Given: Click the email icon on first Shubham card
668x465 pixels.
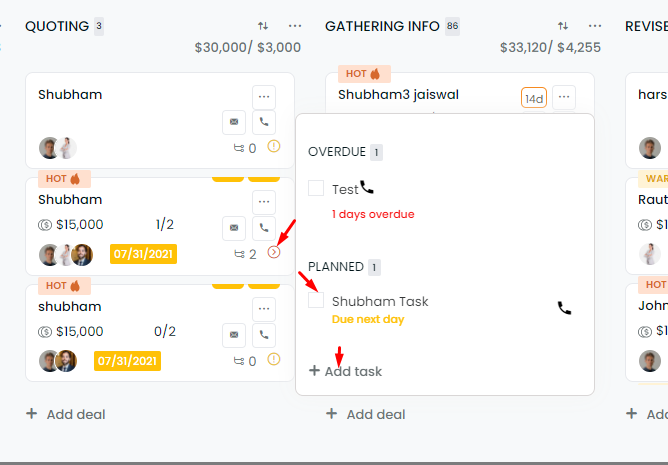Looking at the screenshot, I should tap(234, 122).
